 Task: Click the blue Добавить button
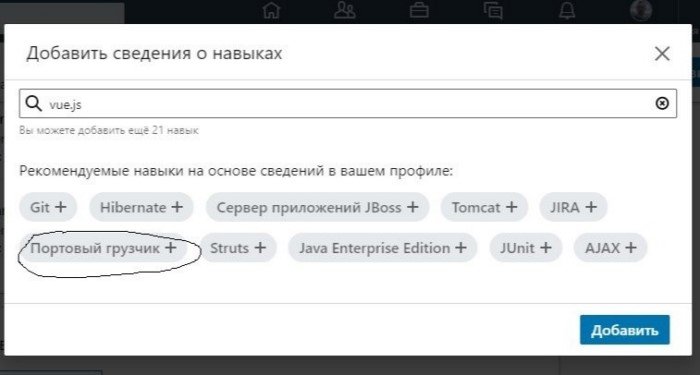(x=625, y=330)
